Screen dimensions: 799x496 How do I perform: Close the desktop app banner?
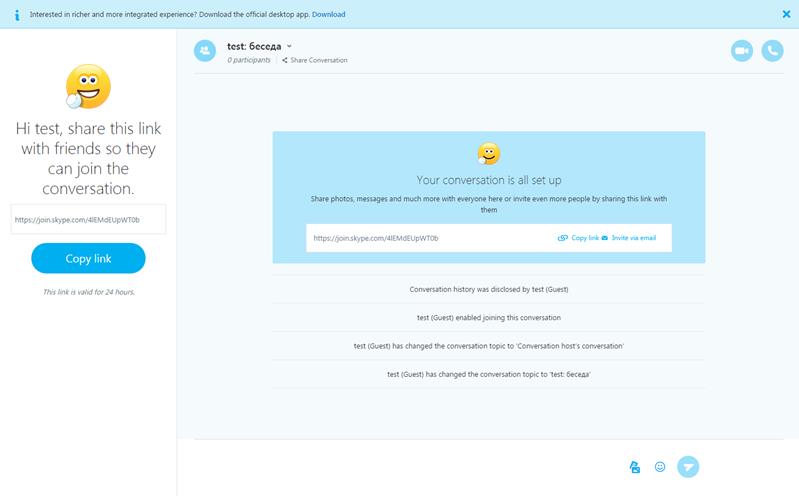click(x=786, y=14)
